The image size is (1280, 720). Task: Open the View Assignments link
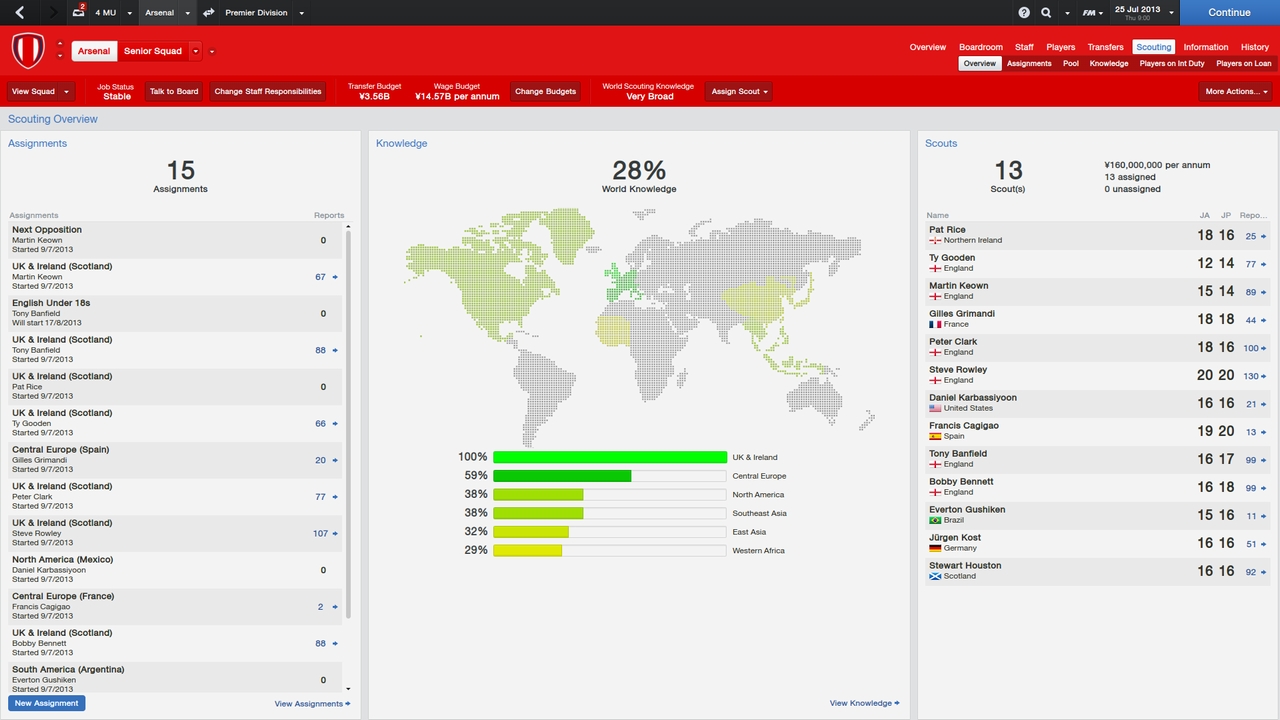(312, 704)
